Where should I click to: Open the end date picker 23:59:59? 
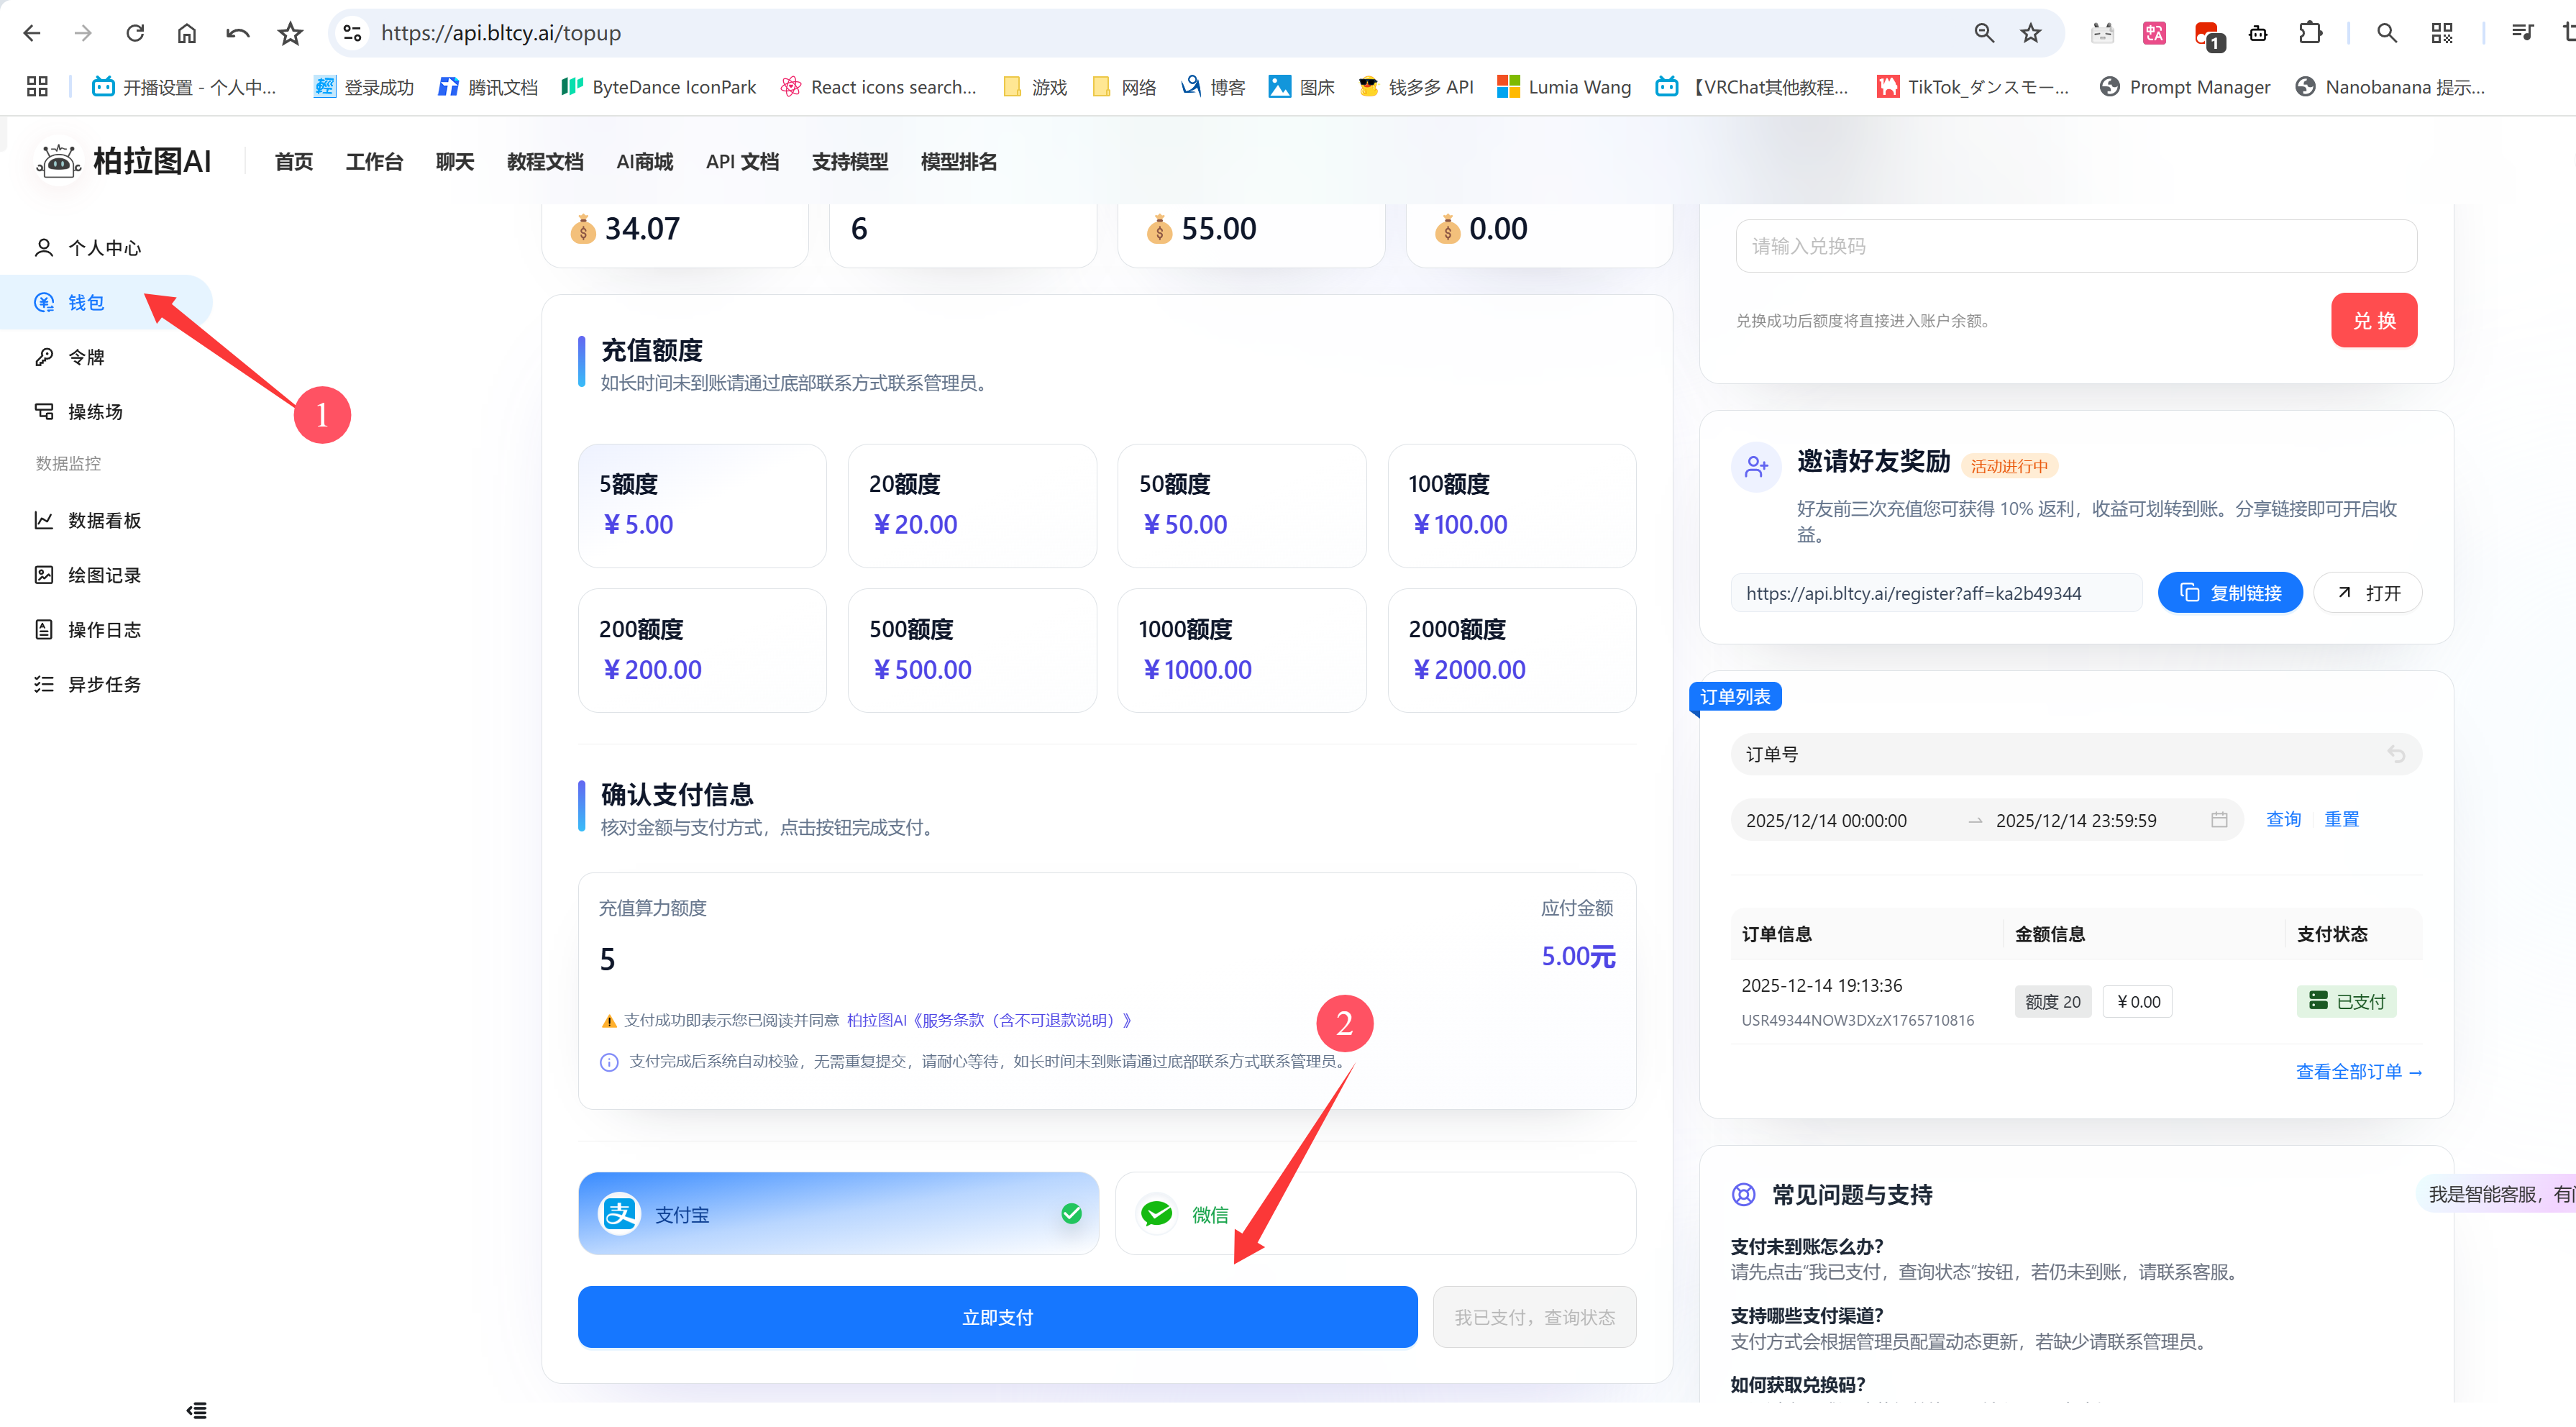tap(2076, 821)
